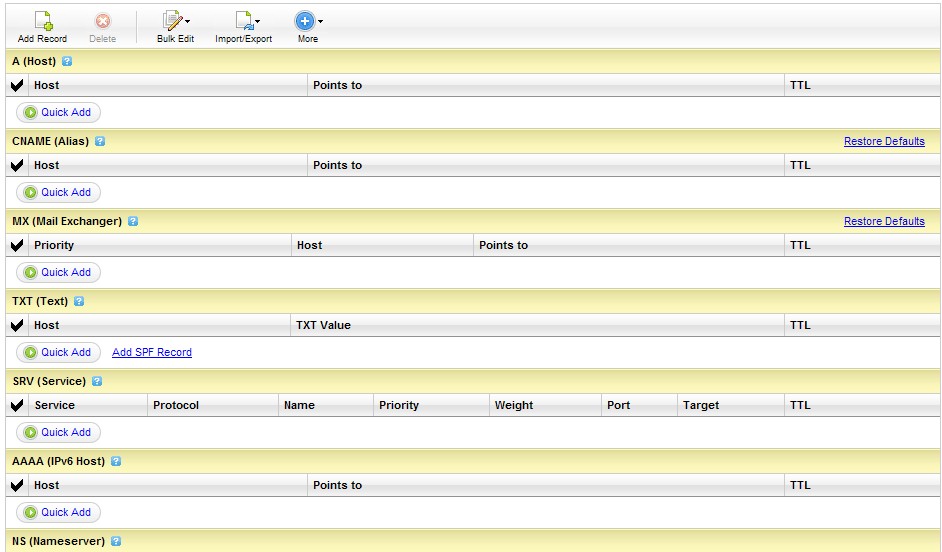The width and height of the screenshot is (942, 552).
Task: Quick Add a record under TXT (Text)
Action: [58, 352]
